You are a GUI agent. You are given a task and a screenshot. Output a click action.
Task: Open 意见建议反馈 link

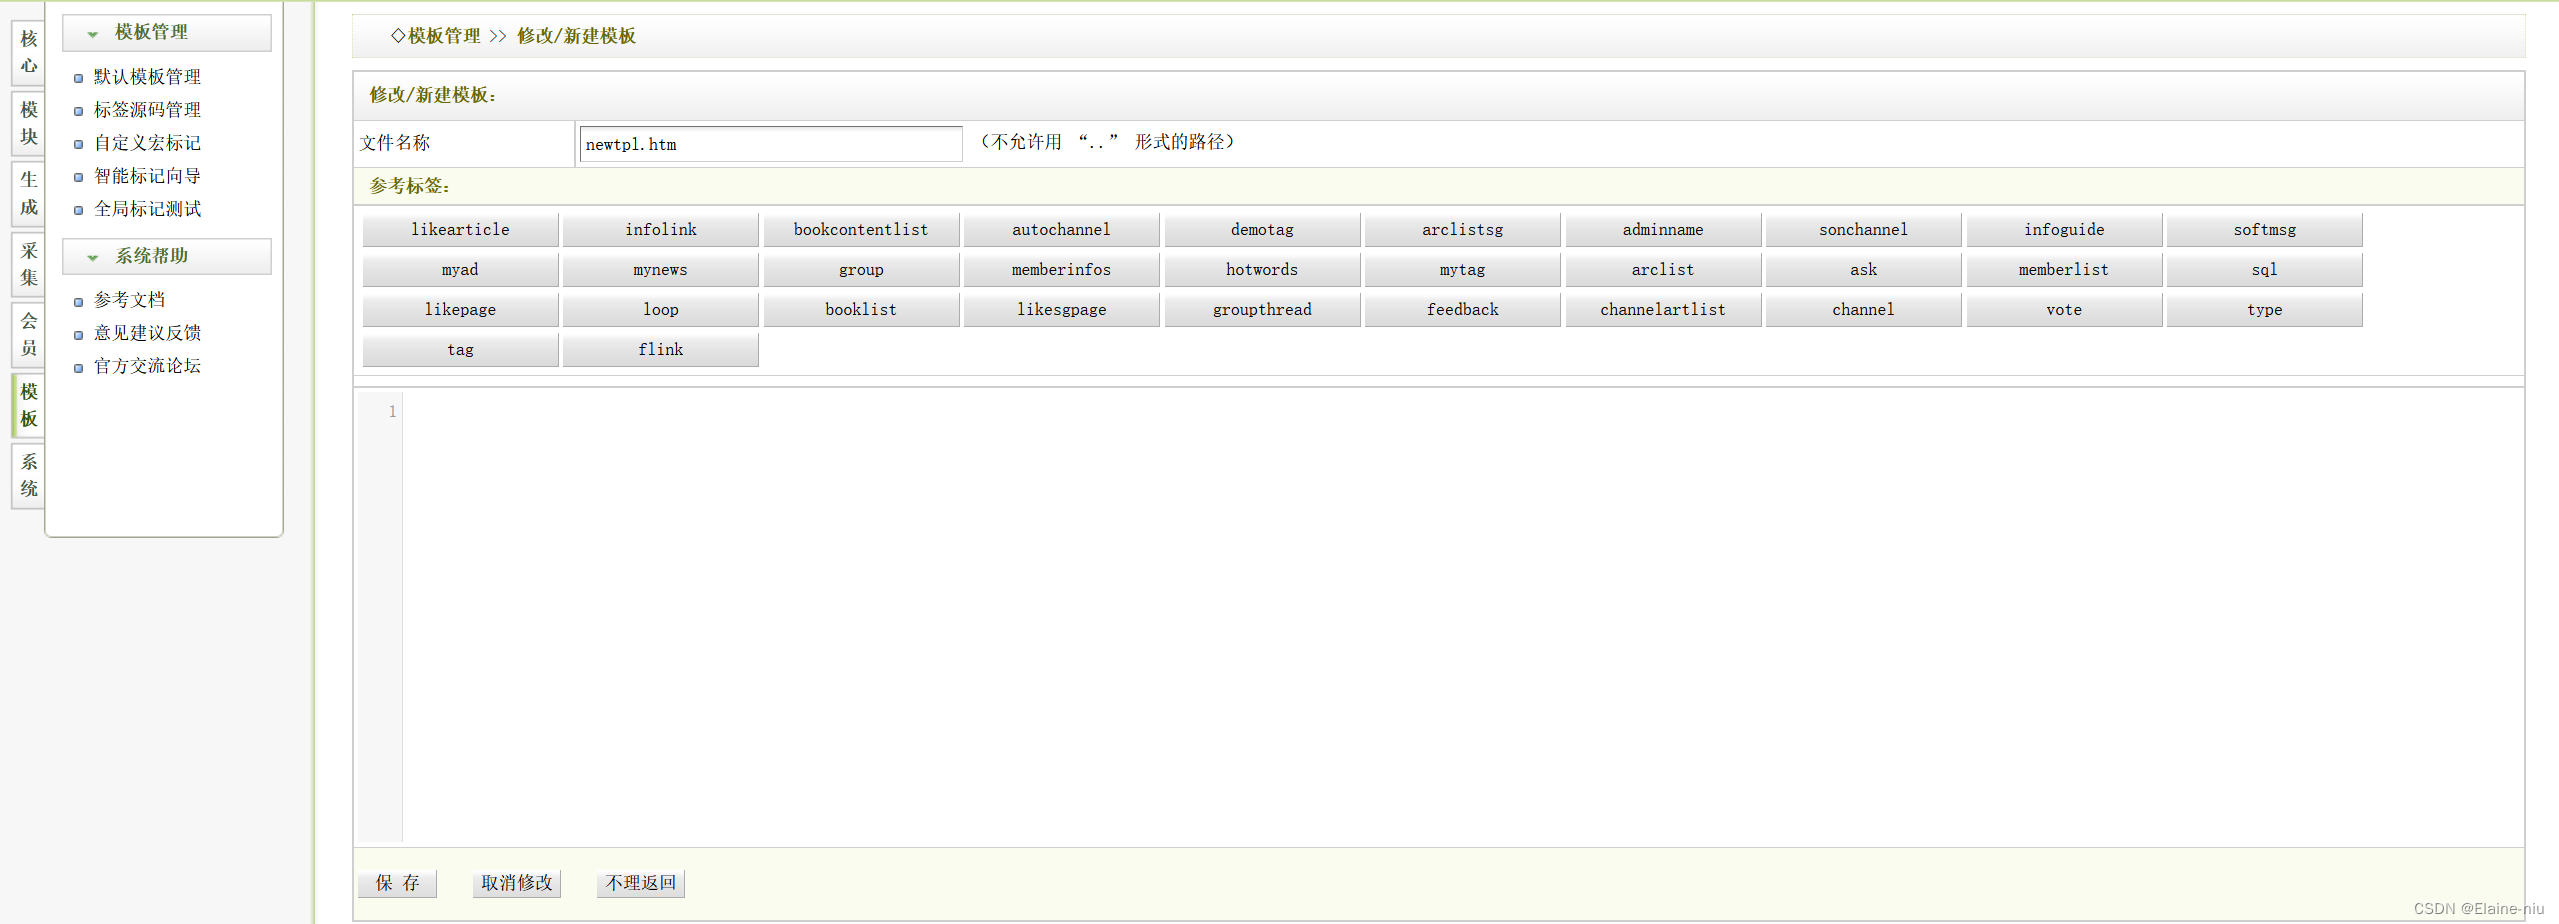[147, 333]
